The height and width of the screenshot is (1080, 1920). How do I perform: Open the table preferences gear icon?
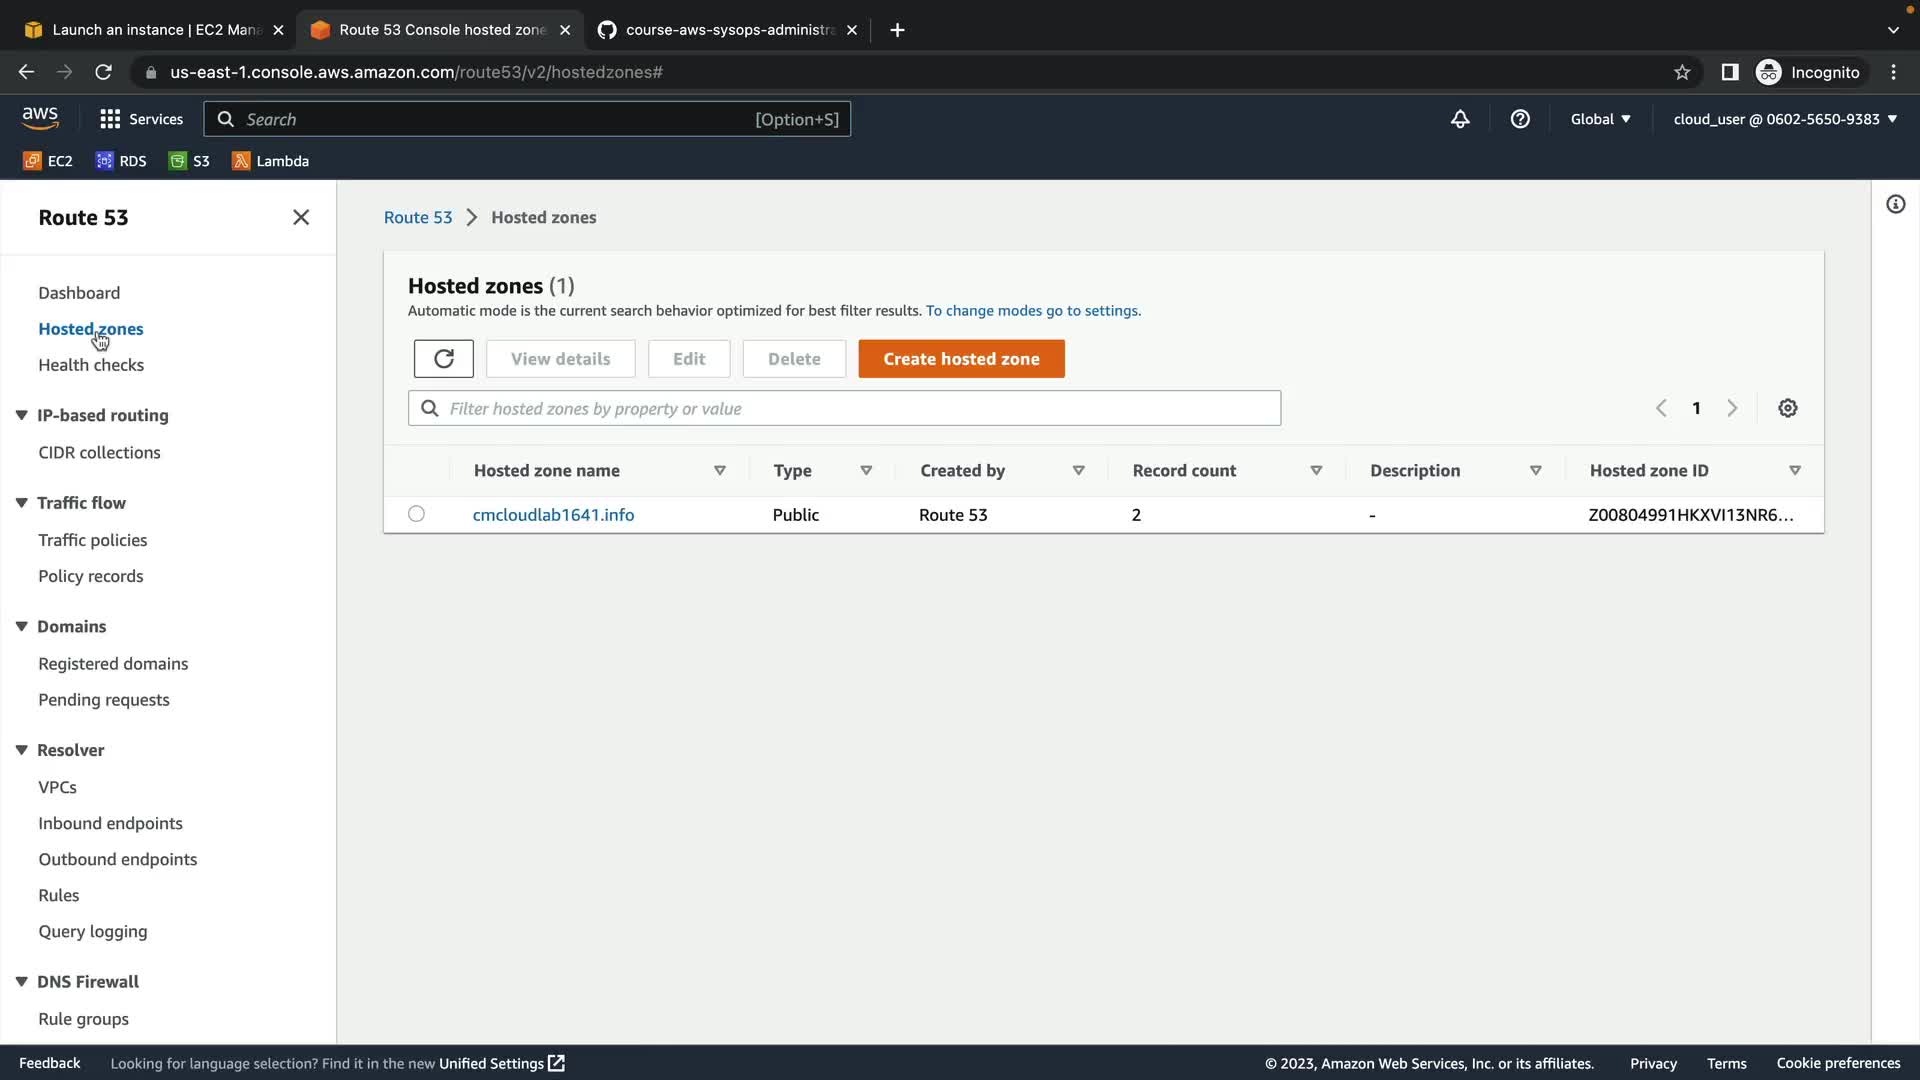coord(1787,408)
